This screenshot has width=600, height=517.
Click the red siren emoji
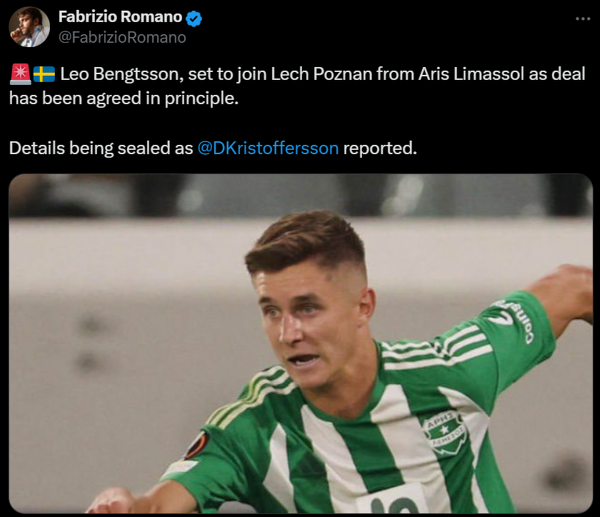tap(19, 74)
